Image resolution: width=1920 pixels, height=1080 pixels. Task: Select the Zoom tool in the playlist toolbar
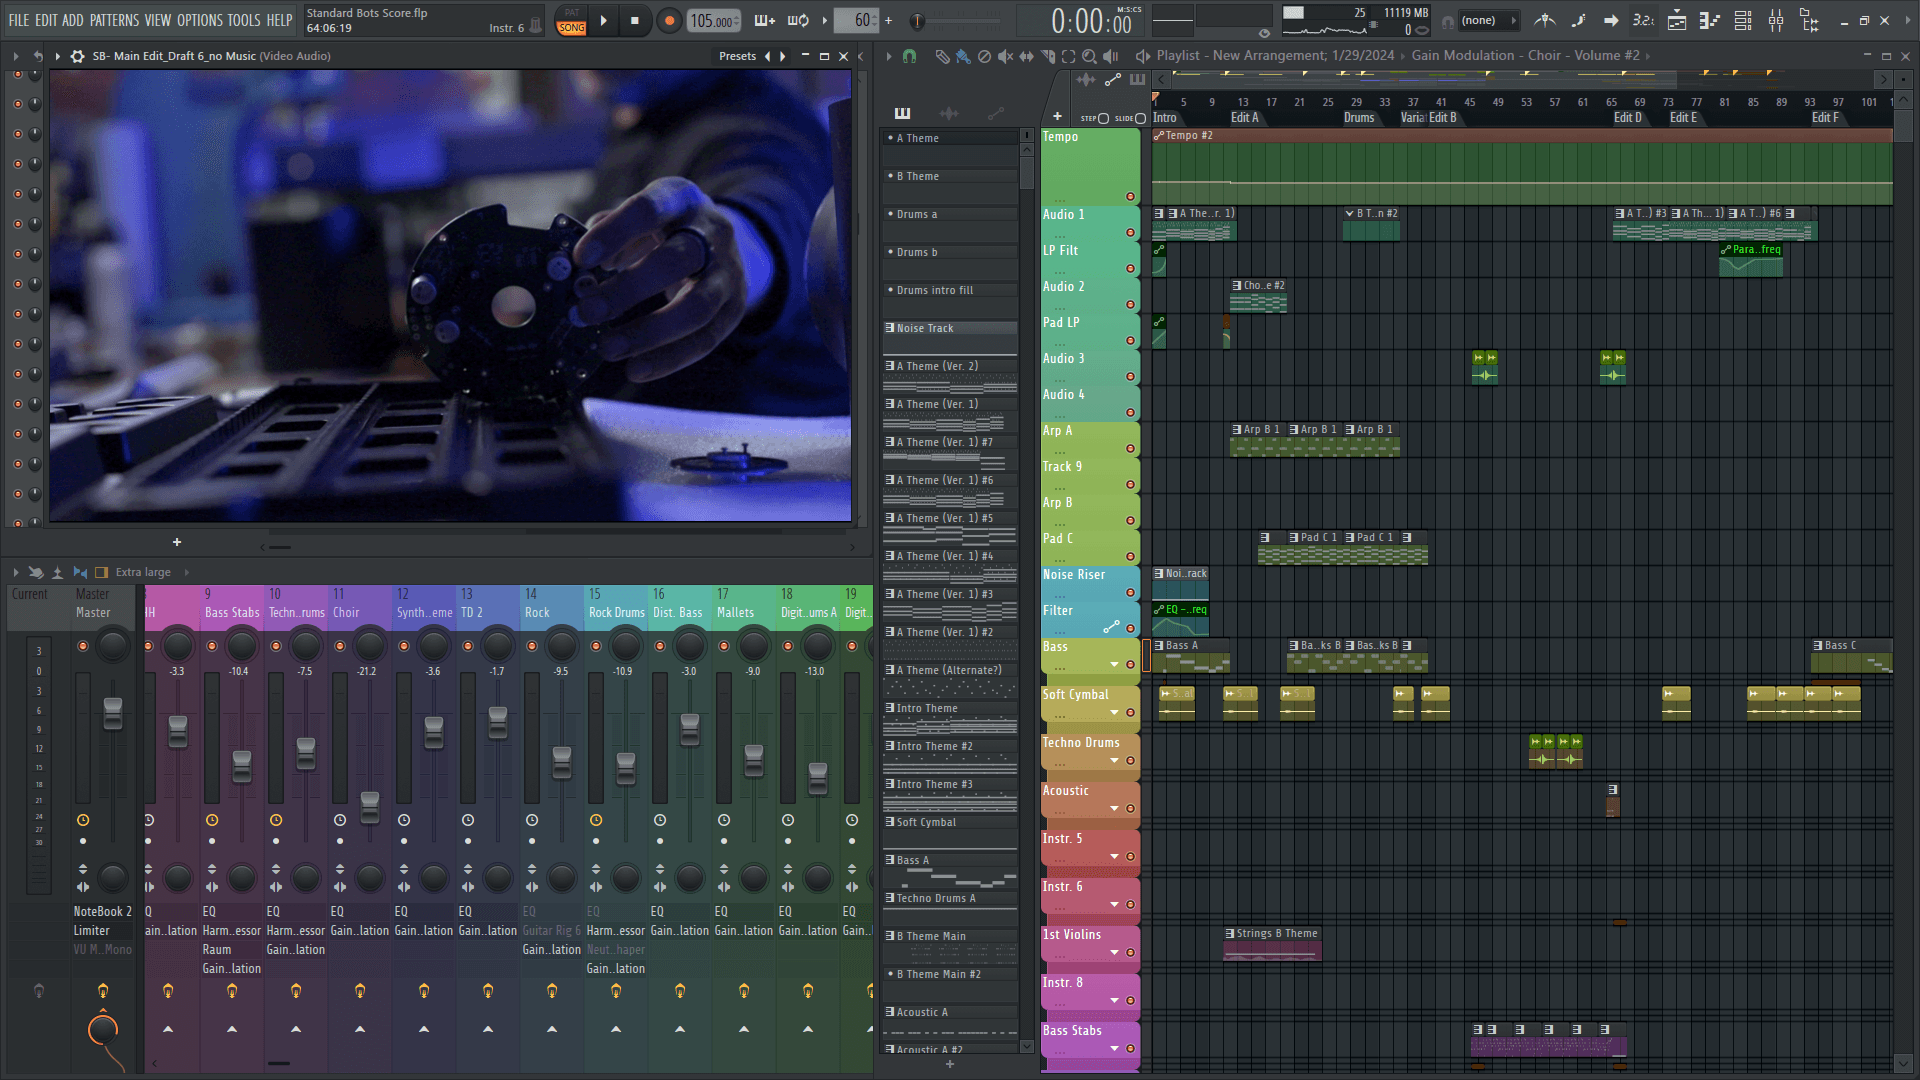click(1089, 57)
